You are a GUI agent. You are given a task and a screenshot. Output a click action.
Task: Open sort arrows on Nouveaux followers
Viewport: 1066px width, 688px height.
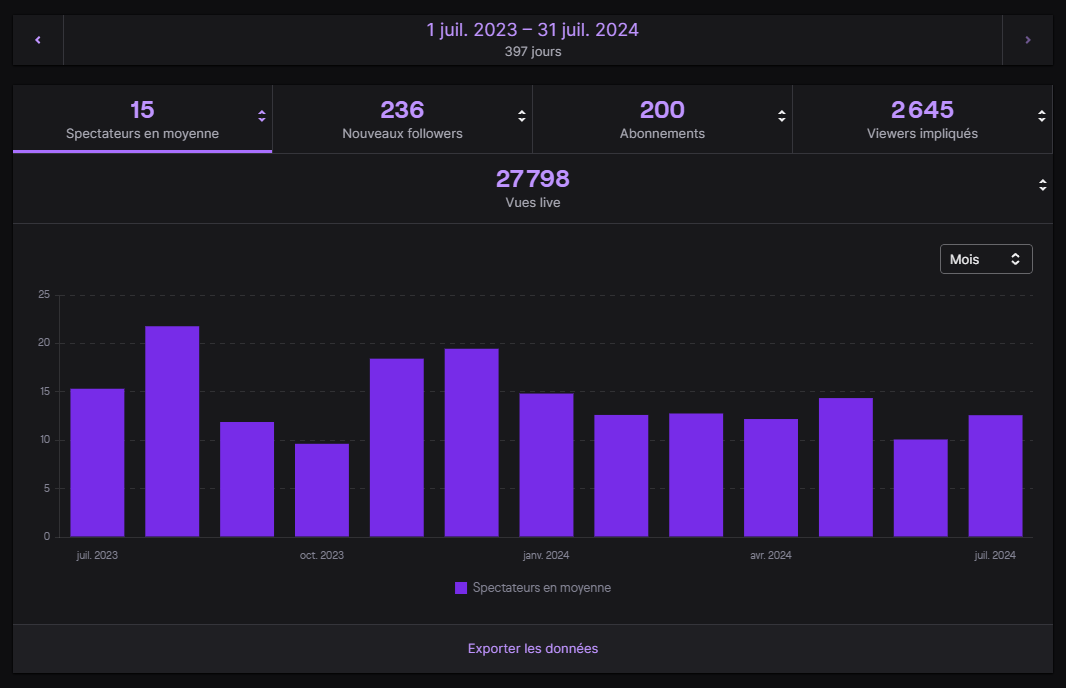(x=522, y=116)
